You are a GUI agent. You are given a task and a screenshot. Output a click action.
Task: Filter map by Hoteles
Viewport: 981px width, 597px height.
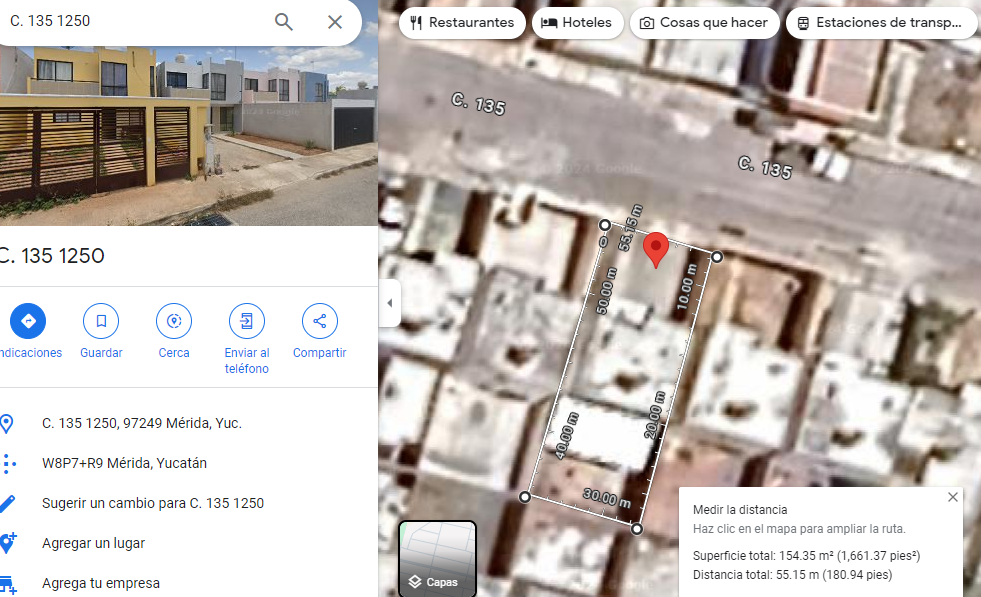[x=577, y=23]
